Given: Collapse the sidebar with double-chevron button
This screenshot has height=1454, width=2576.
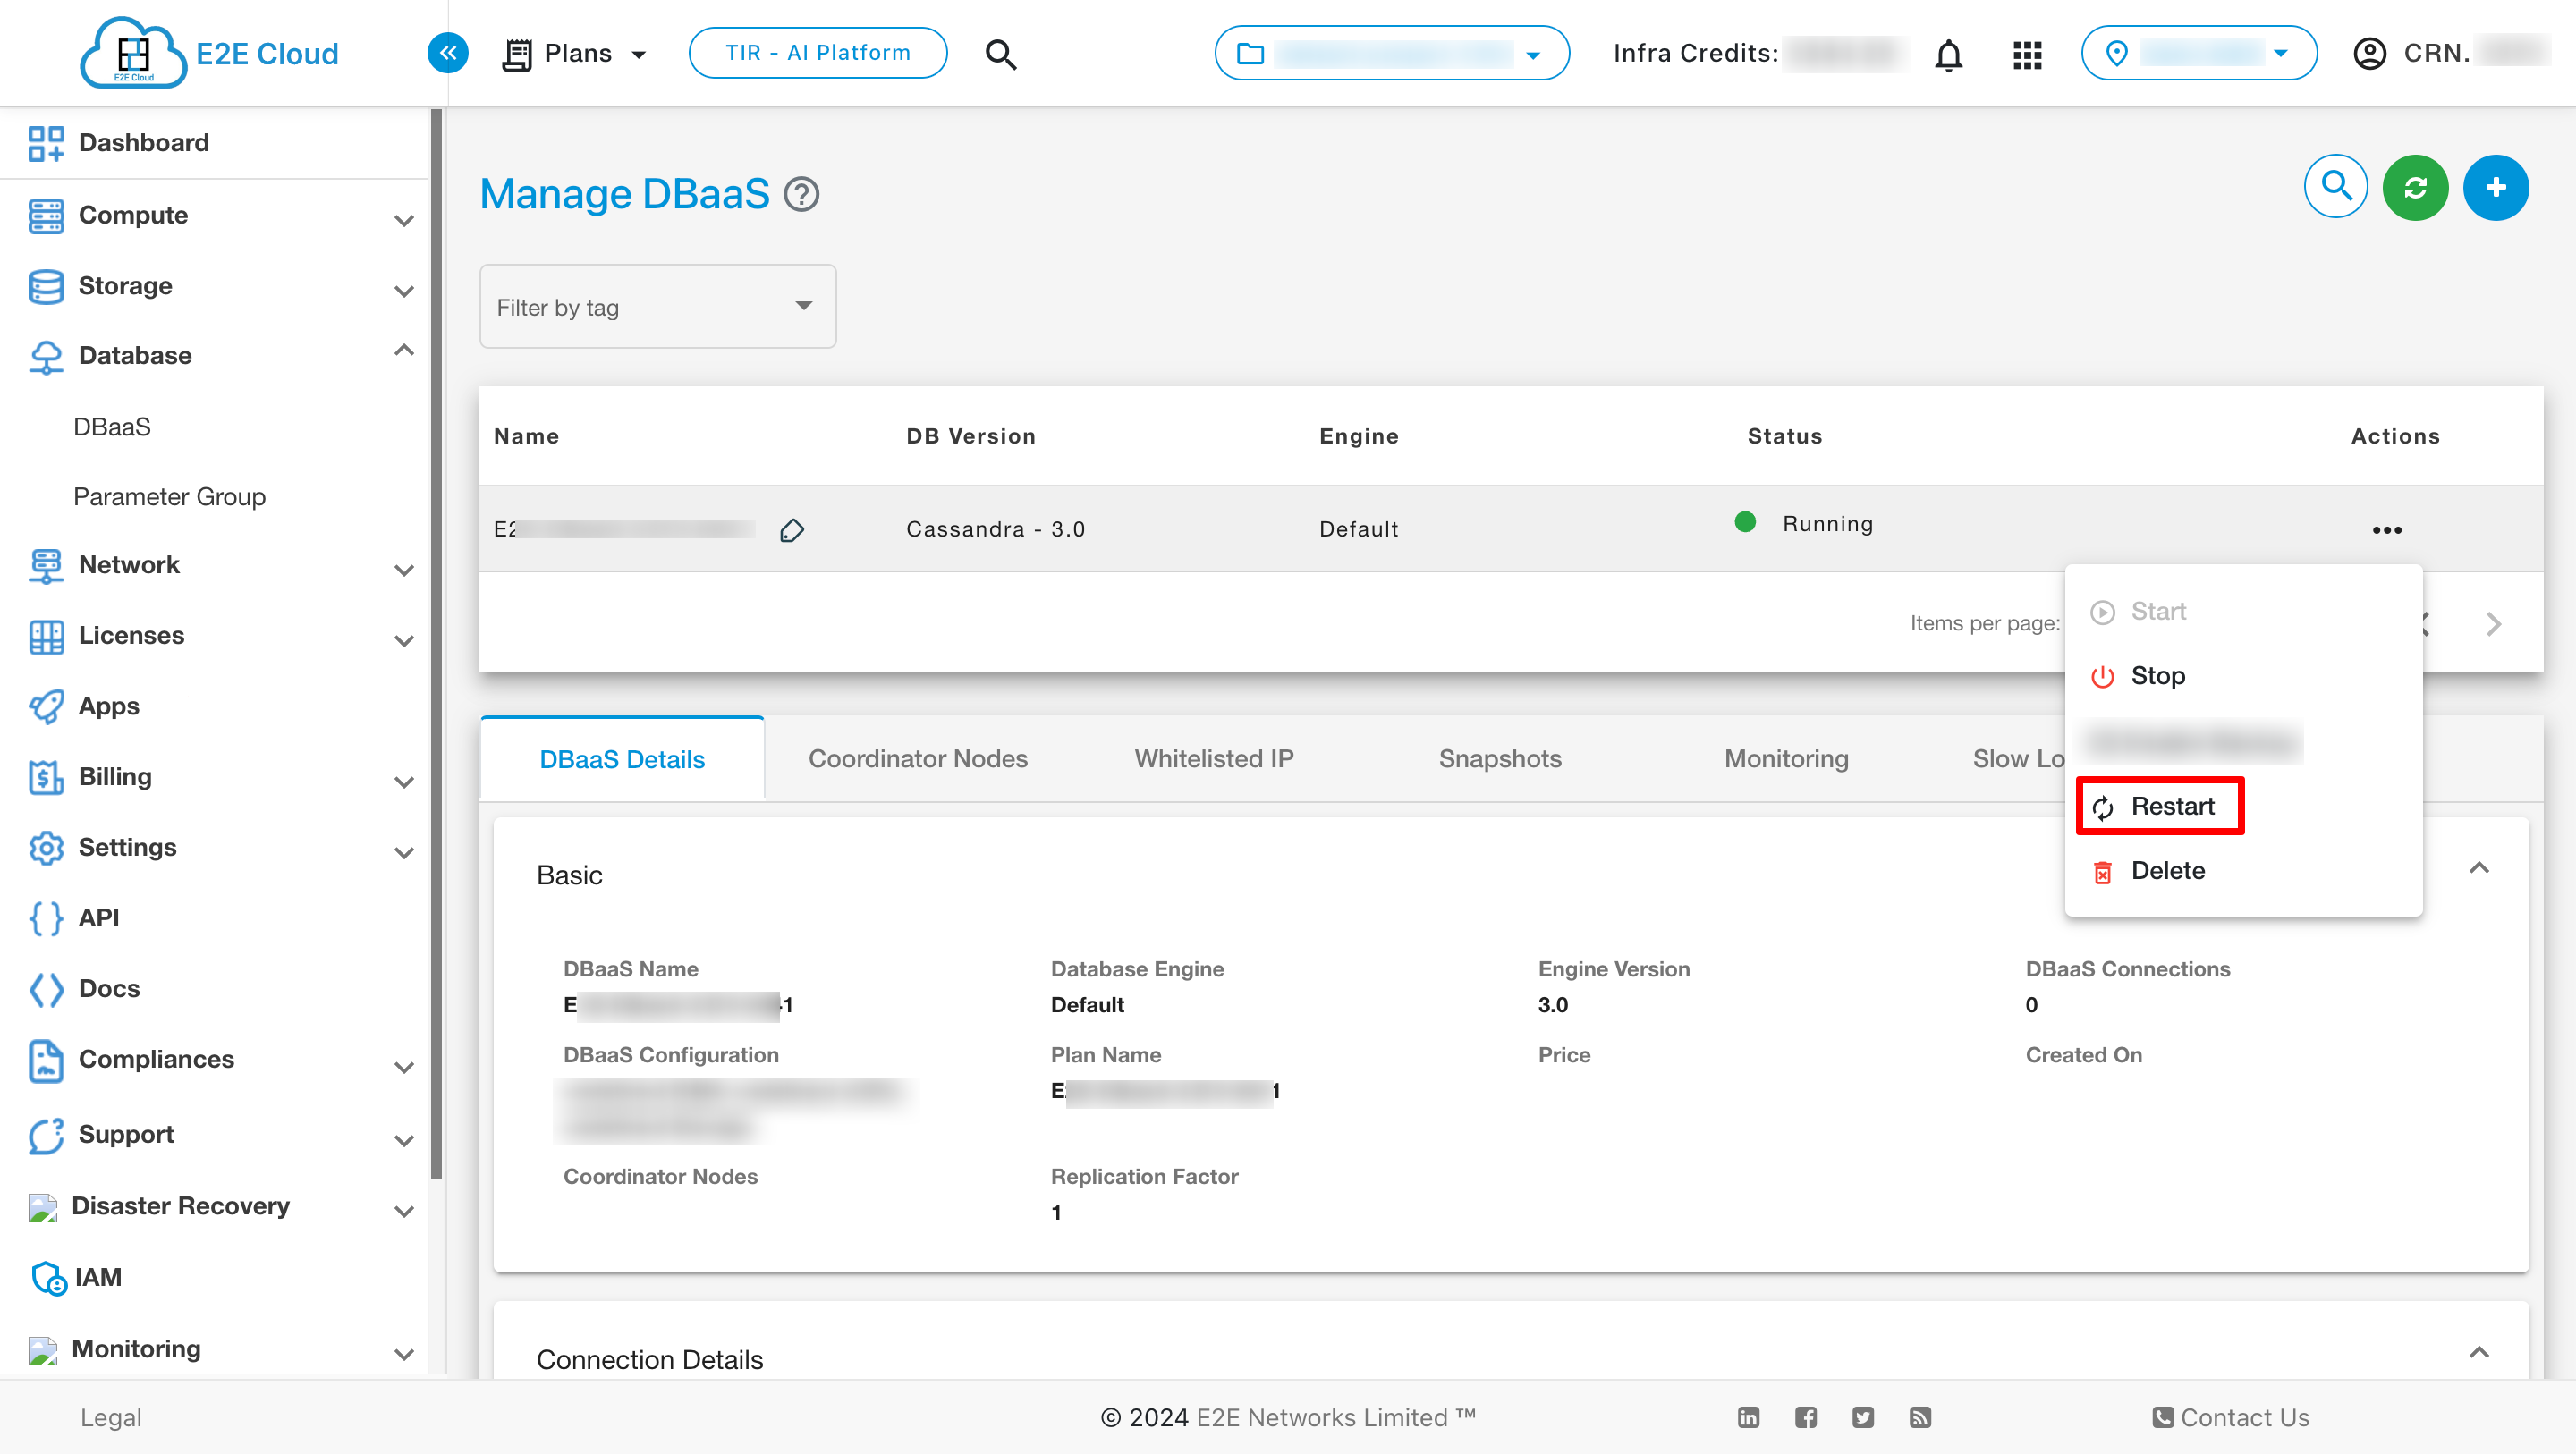Looking at the screenshot, I should click(448, 53).
